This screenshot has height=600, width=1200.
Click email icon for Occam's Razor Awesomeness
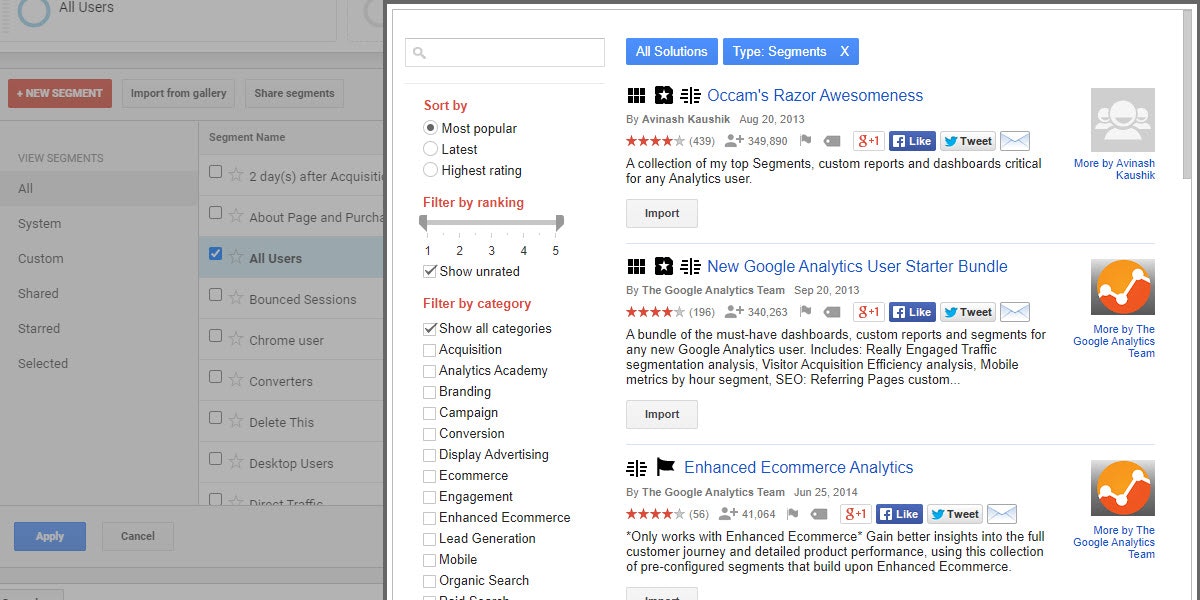point(1015,141)
